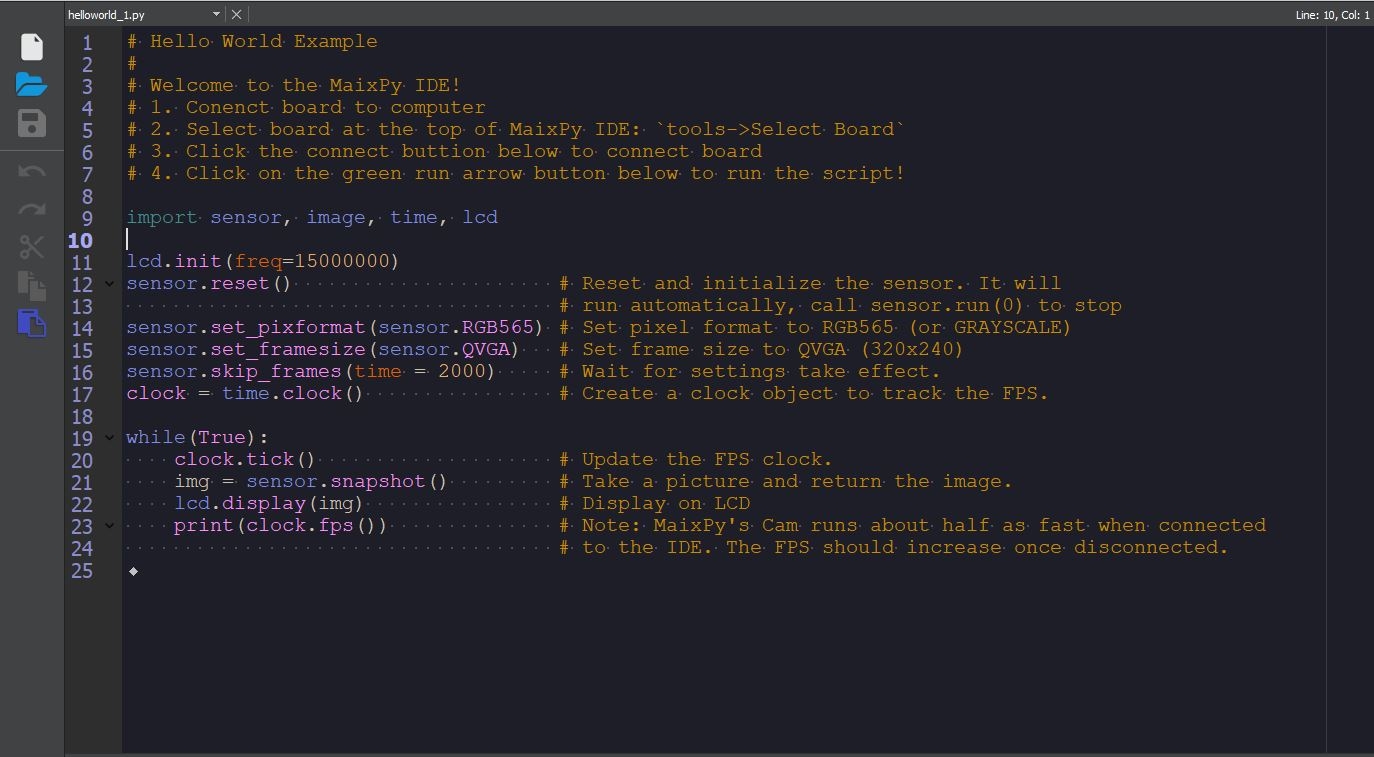Cut selection using the scissors icon
Viewport: 1374px width, 757px height.
coord(32,247)
